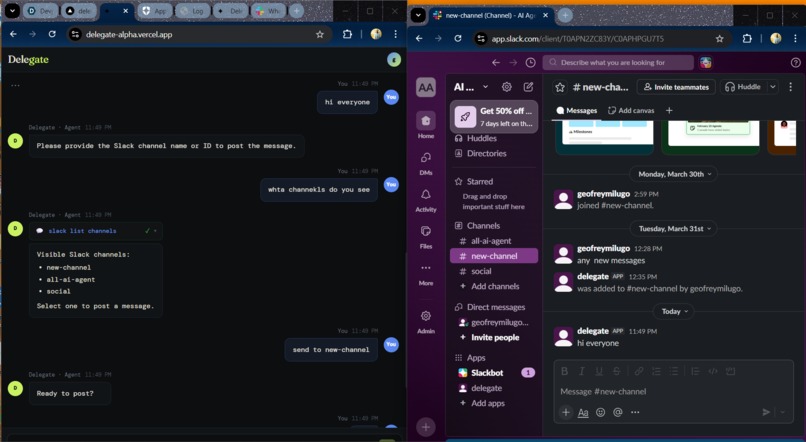Bookmark the Slack page with the star

click(720, 39)
